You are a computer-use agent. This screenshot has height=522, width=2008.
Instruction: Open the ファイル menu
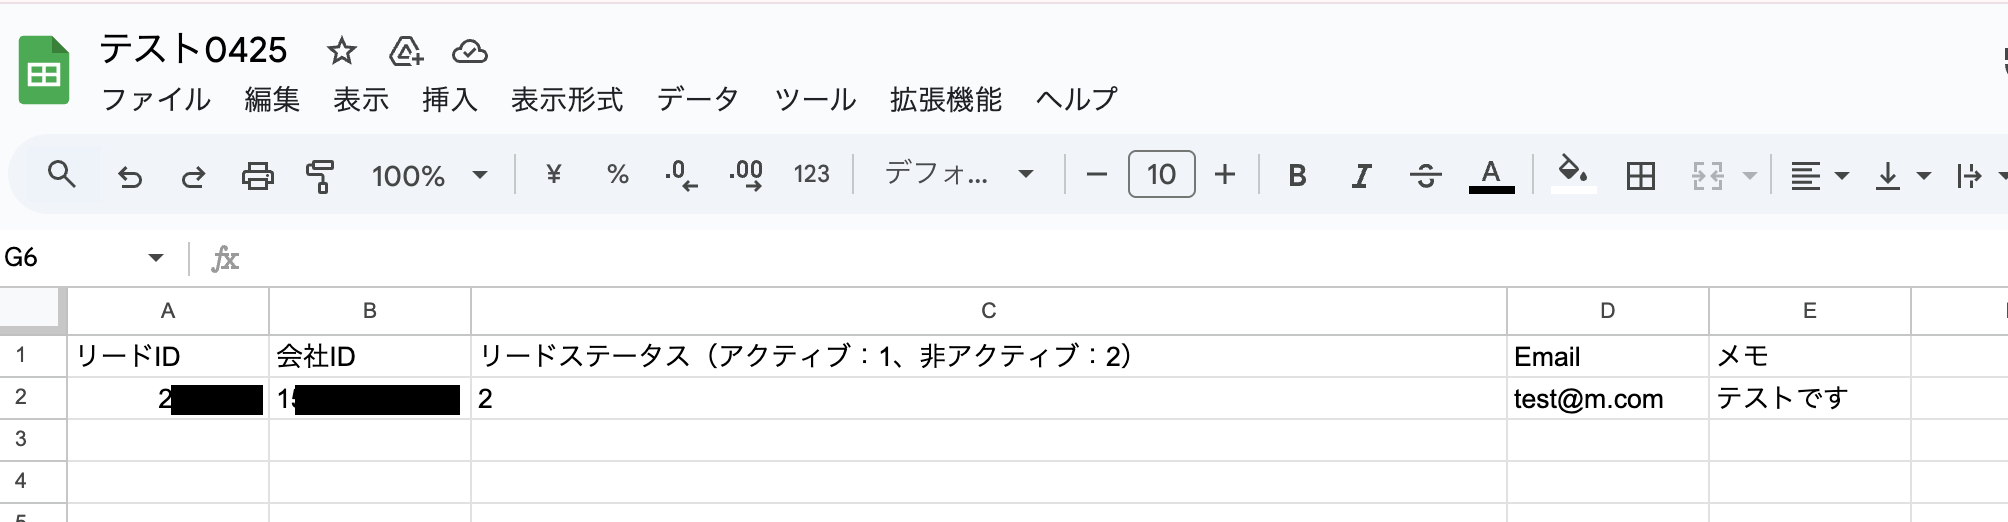pos(157,99)
